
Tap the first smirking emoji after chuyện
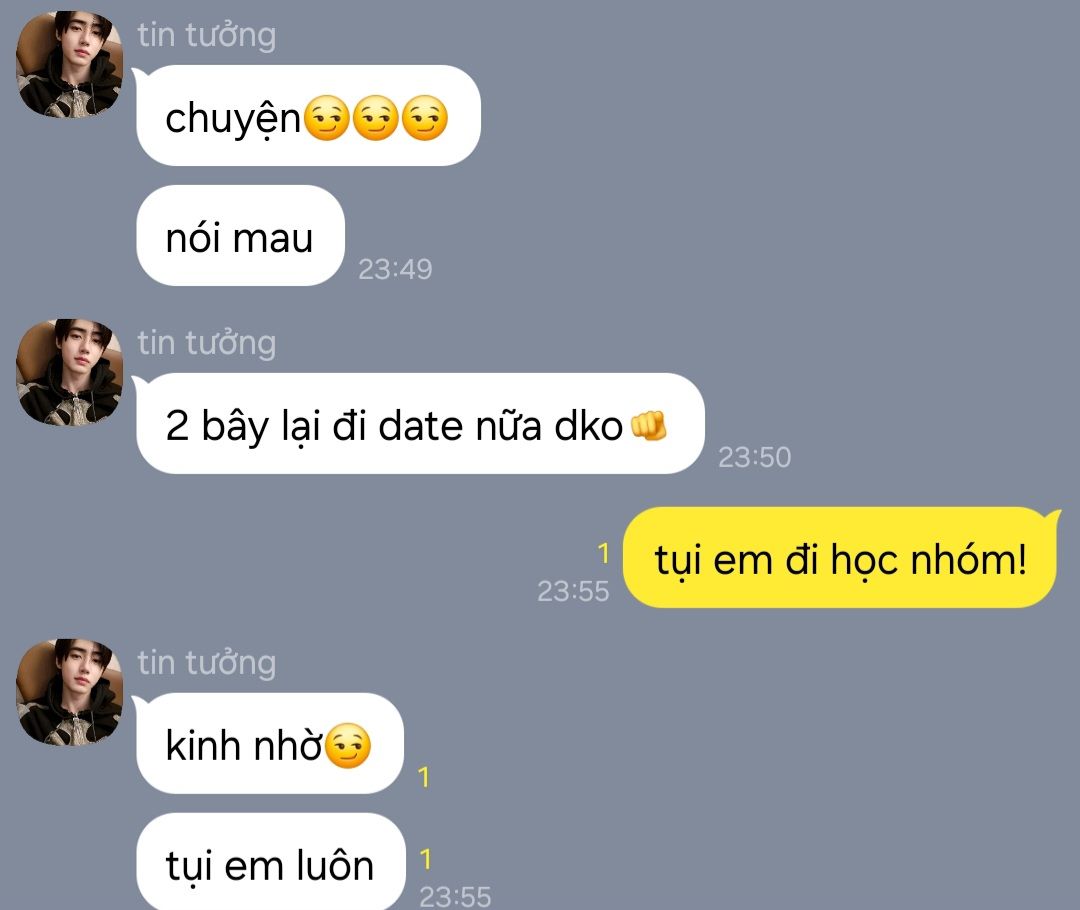point(326,118)
